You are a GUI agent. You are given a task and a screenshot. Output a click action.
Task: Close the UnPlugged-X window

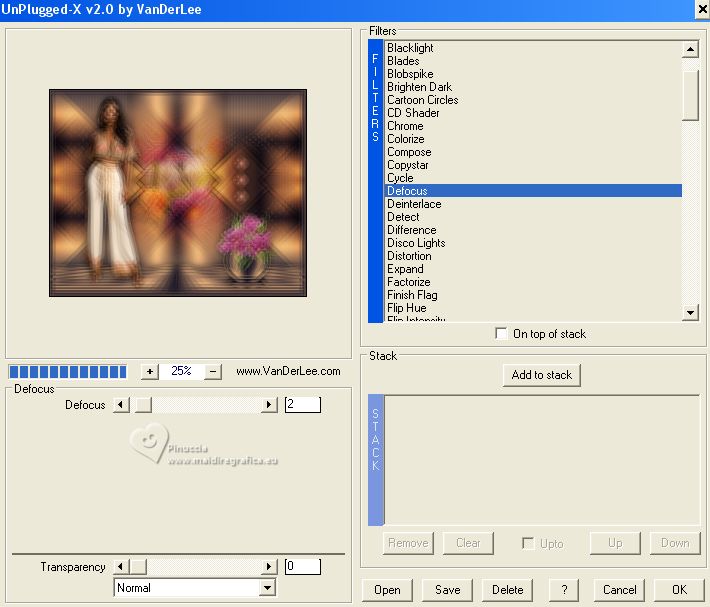click(702, 10)
